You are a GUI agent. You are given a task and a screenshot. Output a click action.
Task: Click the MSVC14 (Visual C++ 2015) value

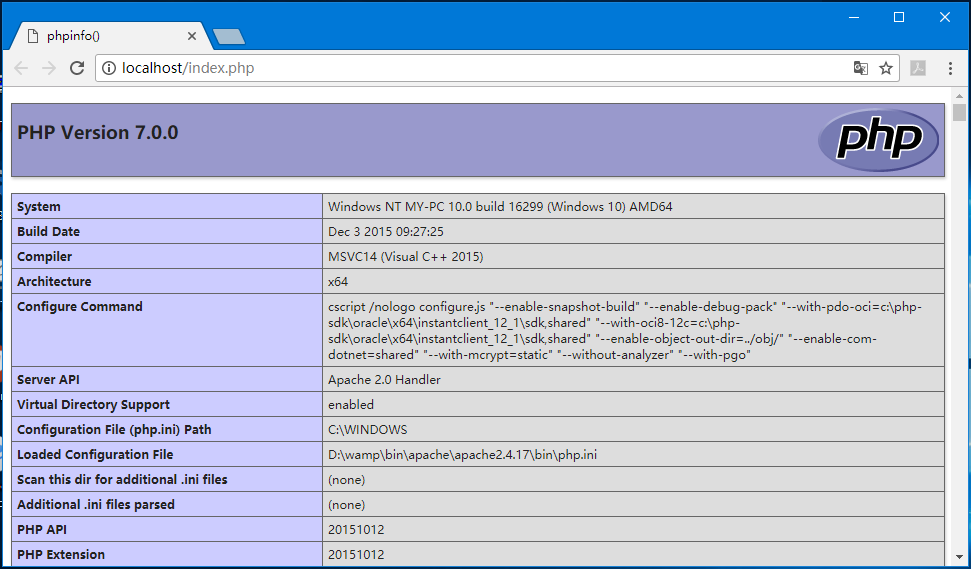(406, 256)
